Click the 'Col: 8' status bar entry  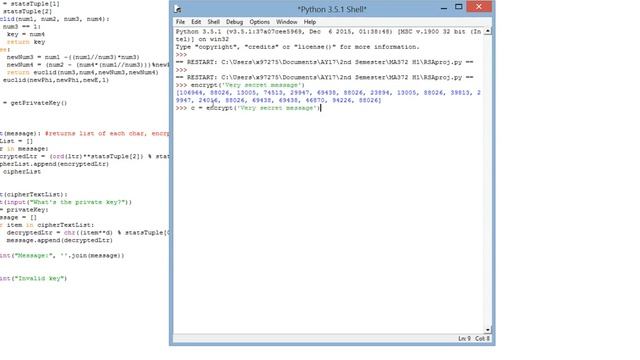(x=482, y=339)
